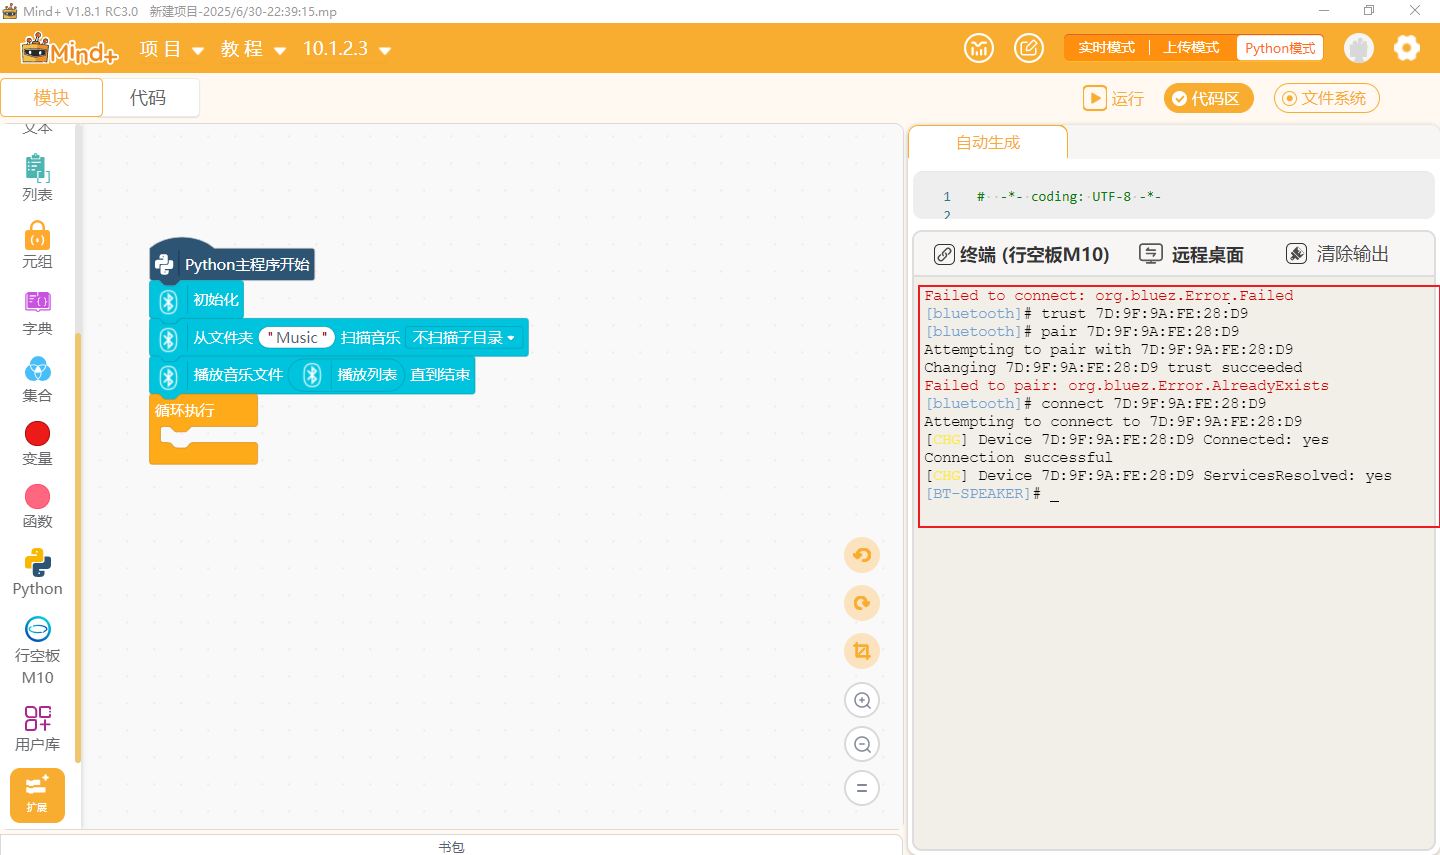Click the [BT-SPEAKER]# terminal prompt
The width and height of the screenshot is (1440, 855).
(x=982, y=494)
